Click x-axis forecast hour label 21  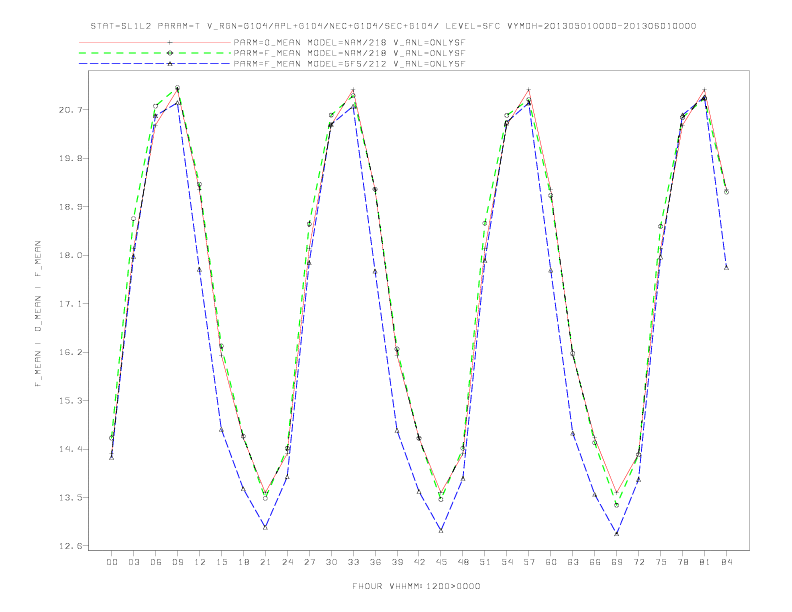pos(265,562)
